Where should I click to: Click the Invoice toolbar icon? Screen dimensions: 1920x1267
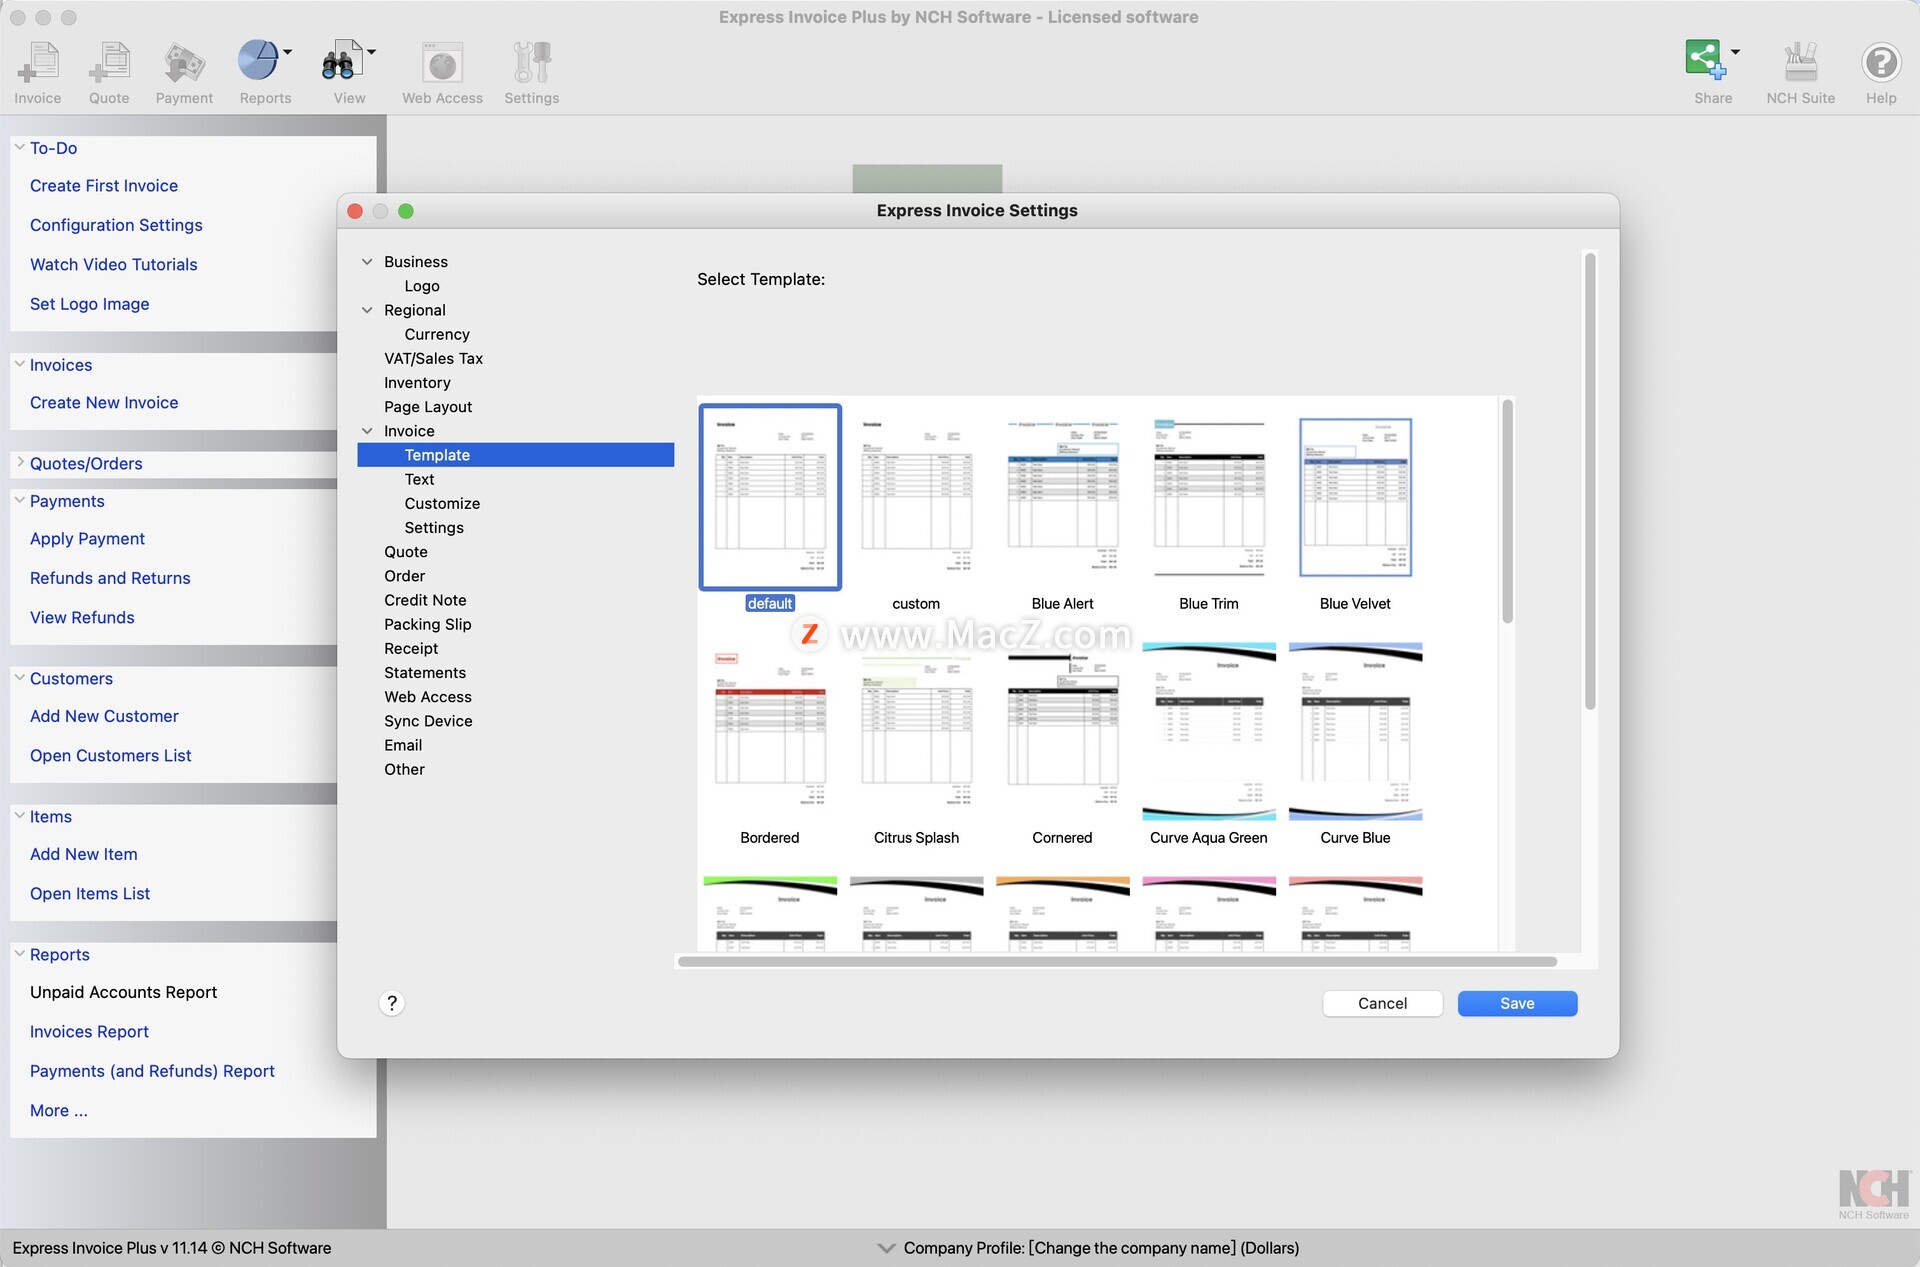click(38, 62)
